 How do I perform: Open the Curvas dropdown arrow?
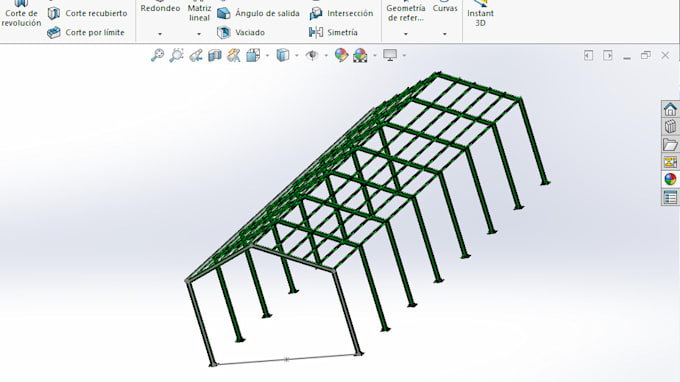[x=445, y=34]
